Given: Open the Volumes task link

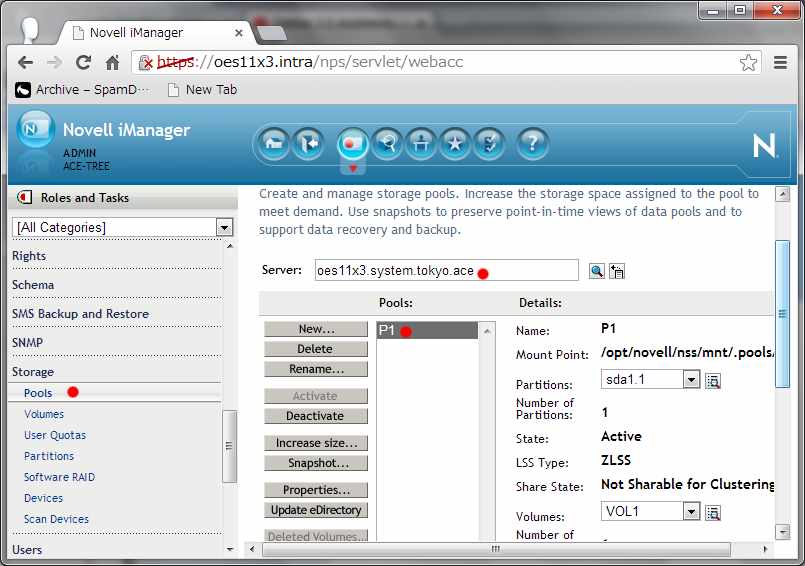Looking at the screenshot, I should pos(44,414).
